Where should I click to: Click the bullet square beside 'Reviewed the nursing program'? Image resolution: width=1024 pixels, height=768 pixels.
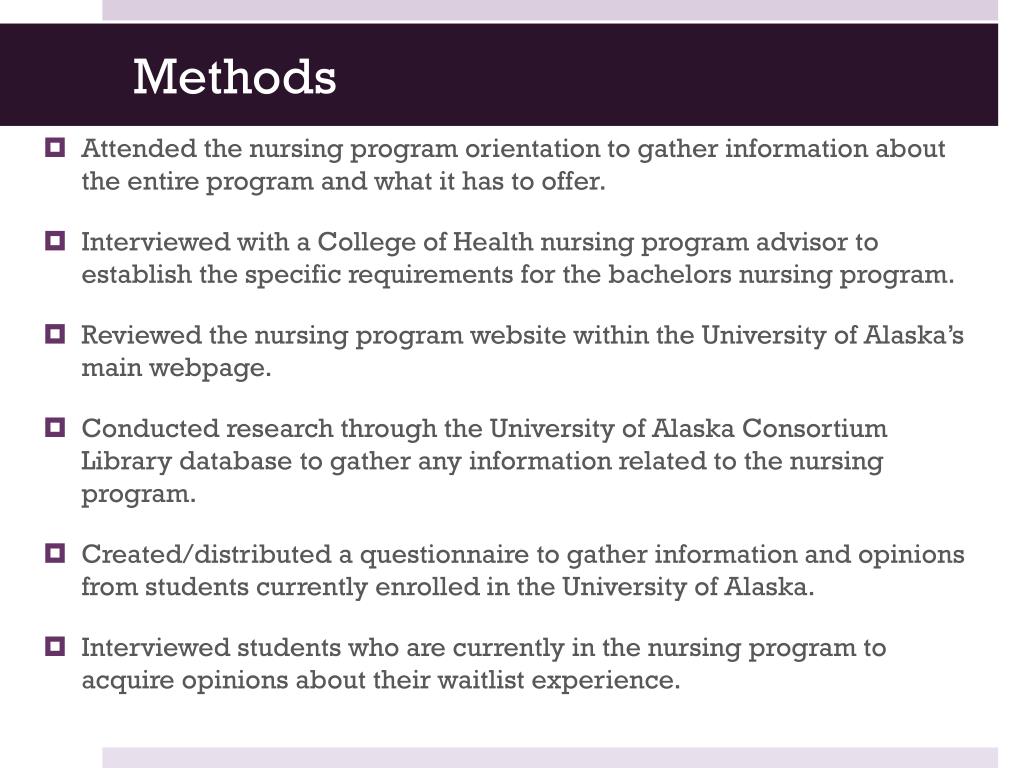click(x=56, y=334)
